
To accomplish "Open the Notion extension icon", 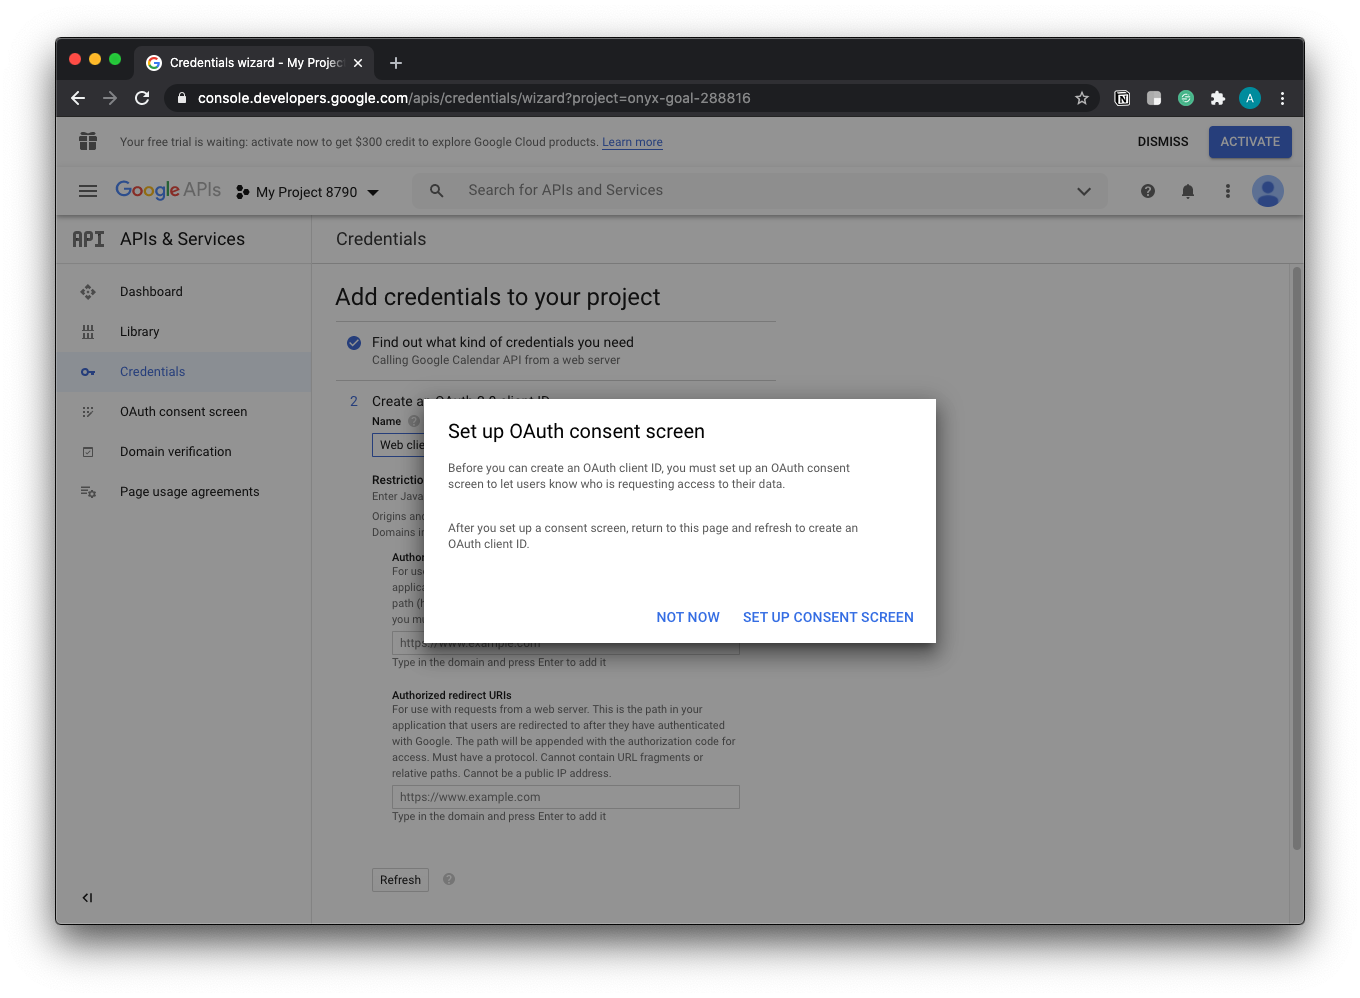I will (x=1122, y=98).
